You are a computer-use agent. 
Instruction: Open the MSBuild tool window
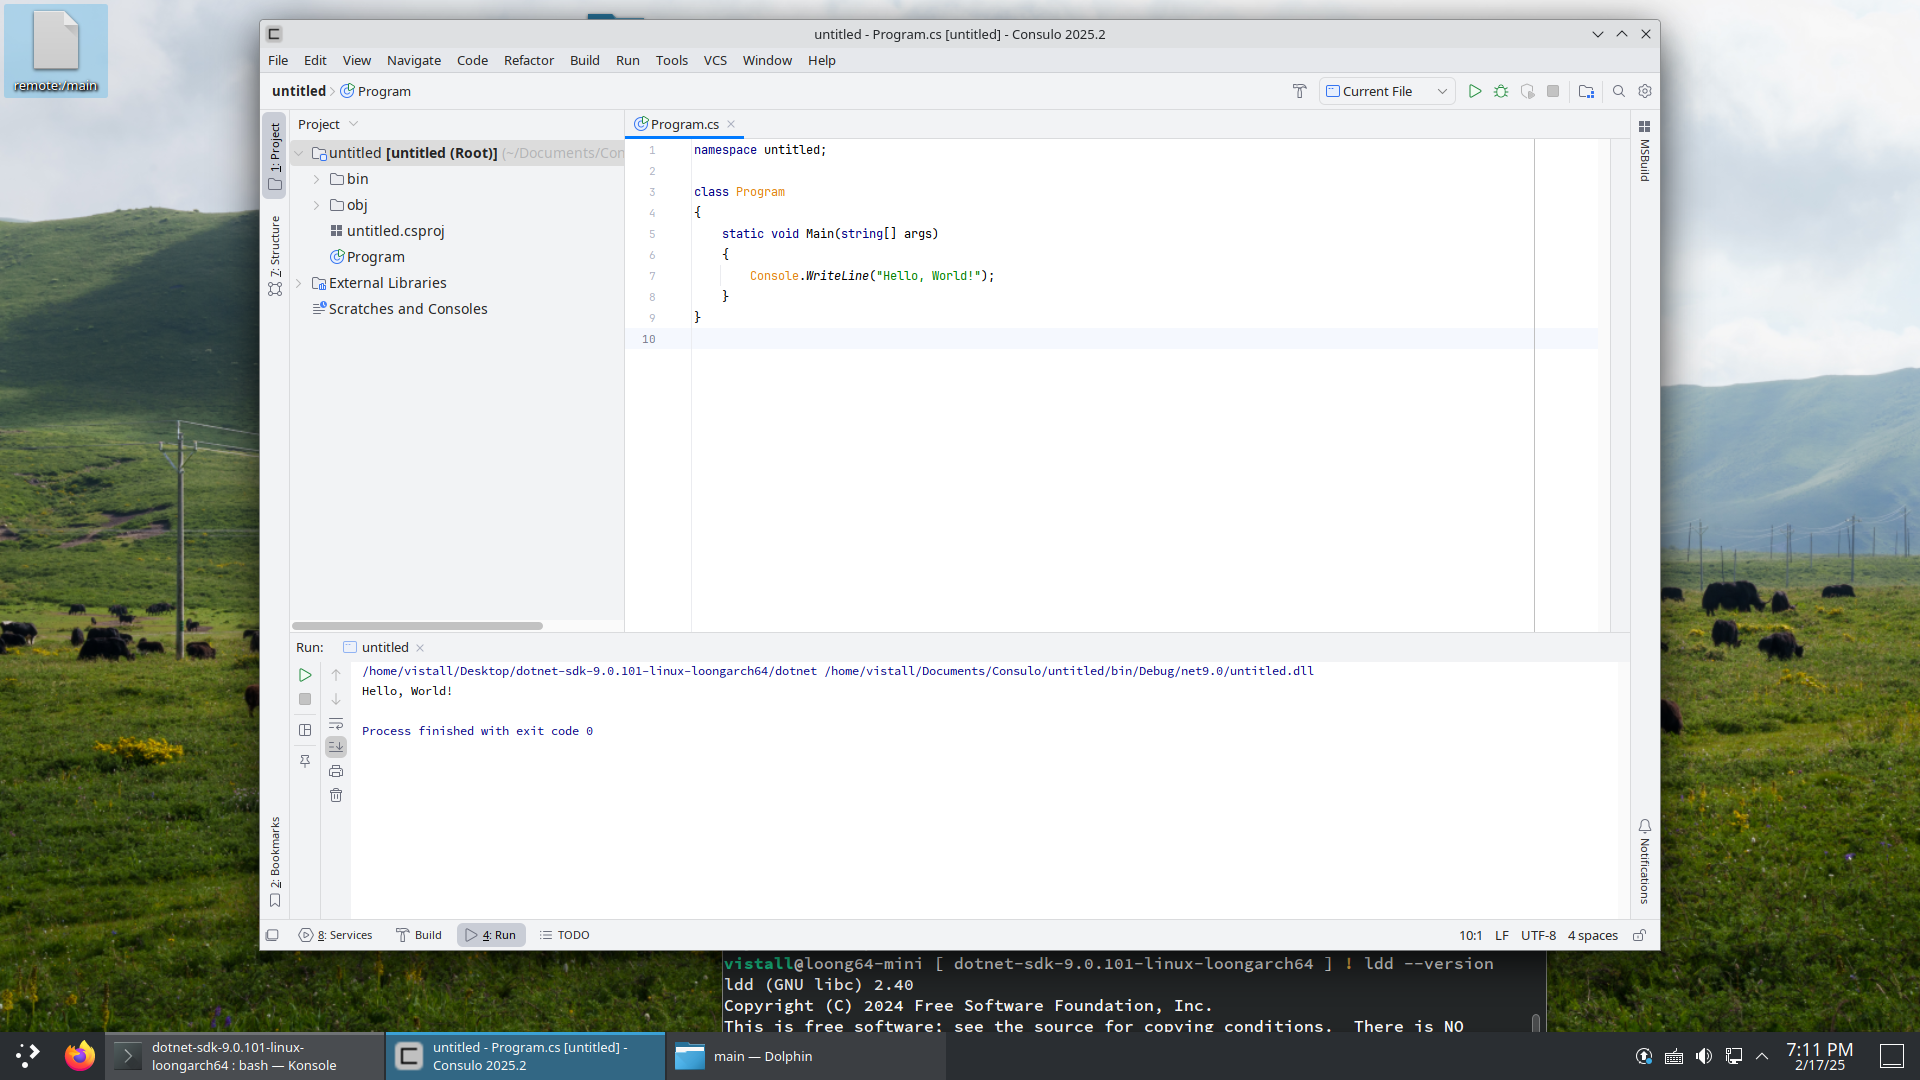(1644, 151)
